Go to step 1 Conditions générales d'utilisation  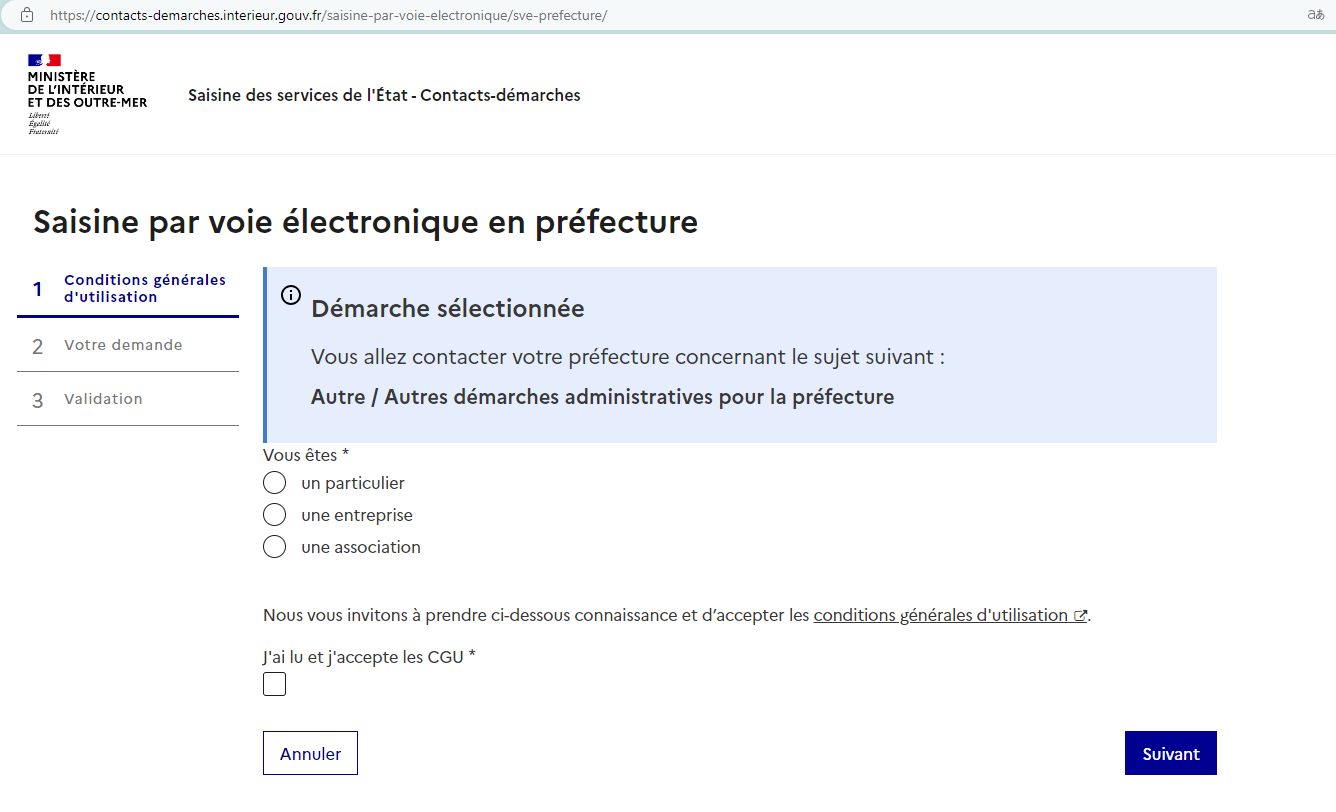(x=128, y=289)
